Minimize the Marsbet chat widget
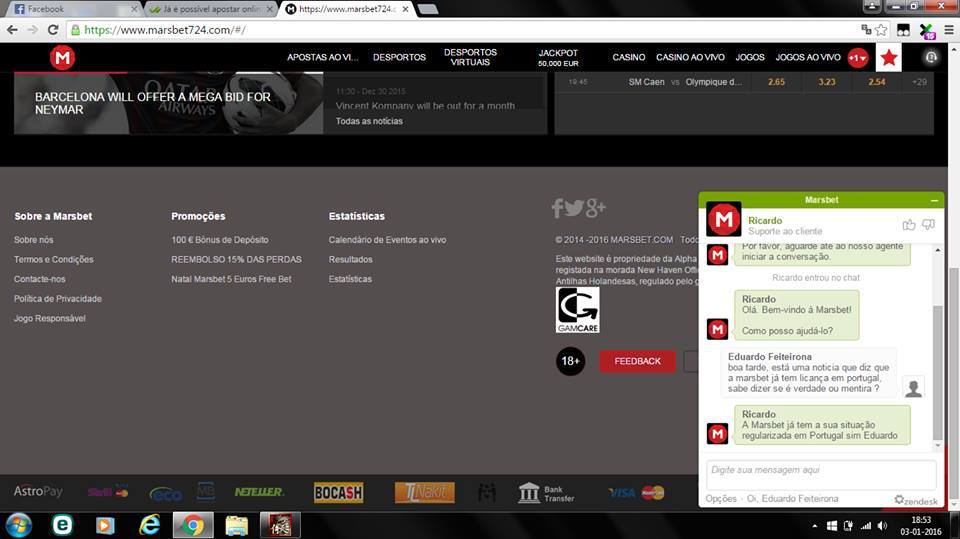This screenshot has width=960, height=539. point(934,200)
